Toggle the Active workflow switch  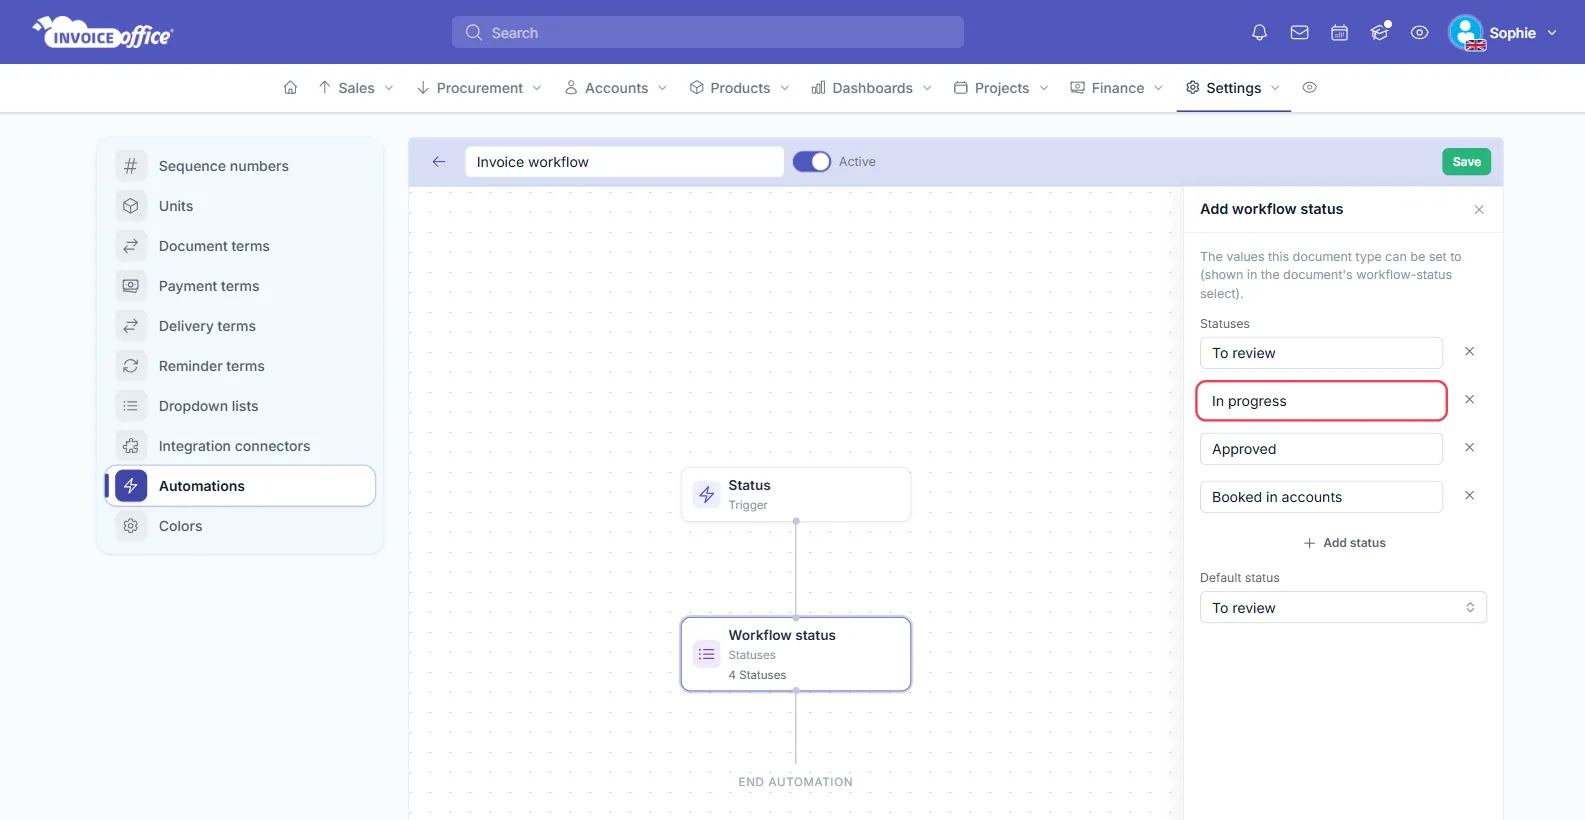pos(812,162)
